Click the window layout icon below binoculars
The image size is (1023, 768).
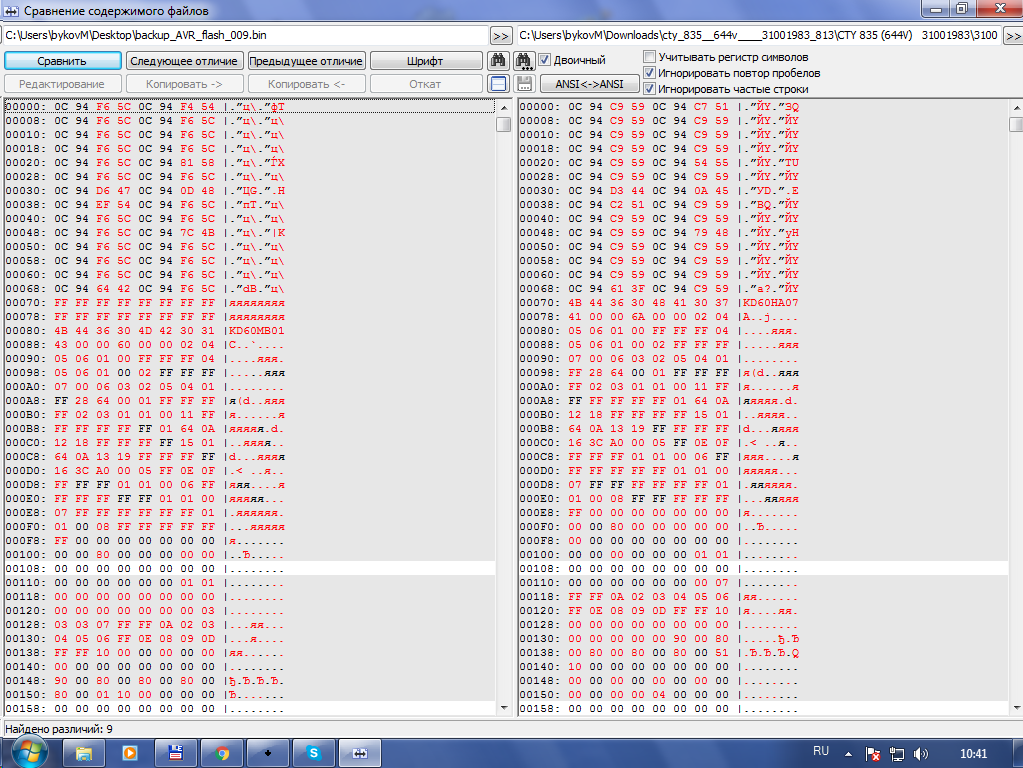click(x=499, y=84)
